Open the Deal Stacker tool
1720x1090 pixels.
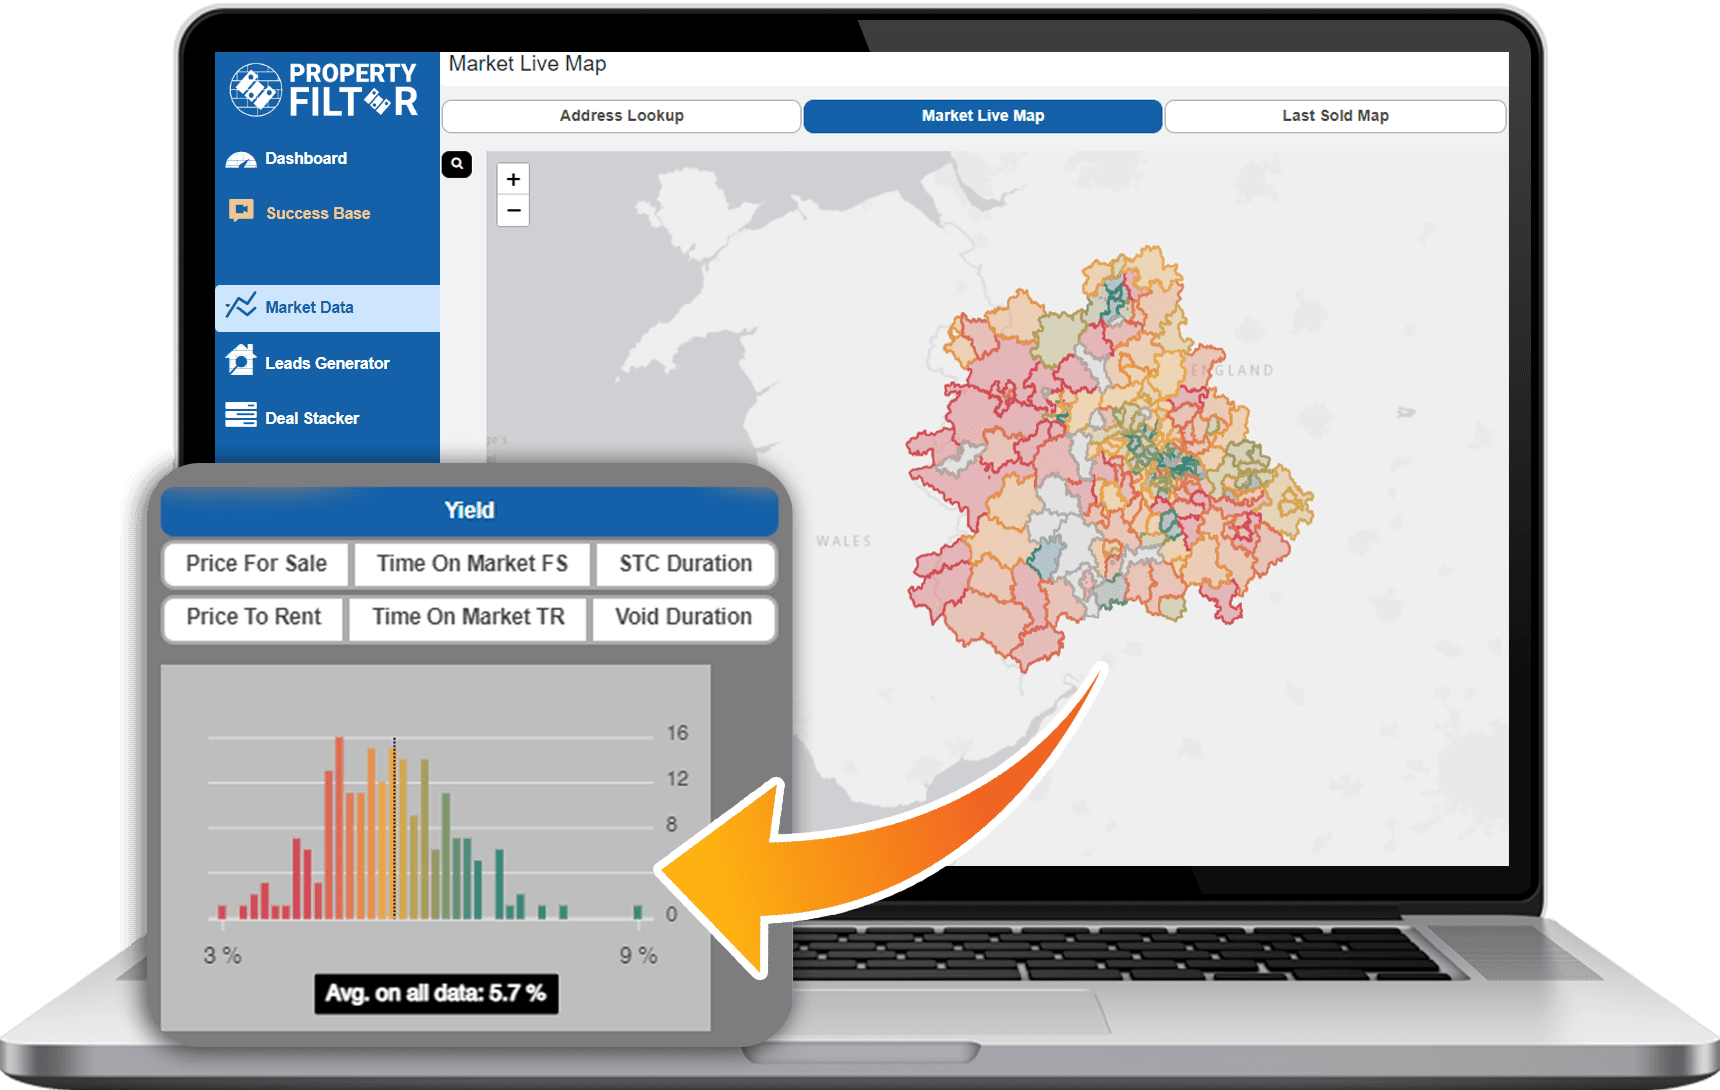[x=312, y=417]
